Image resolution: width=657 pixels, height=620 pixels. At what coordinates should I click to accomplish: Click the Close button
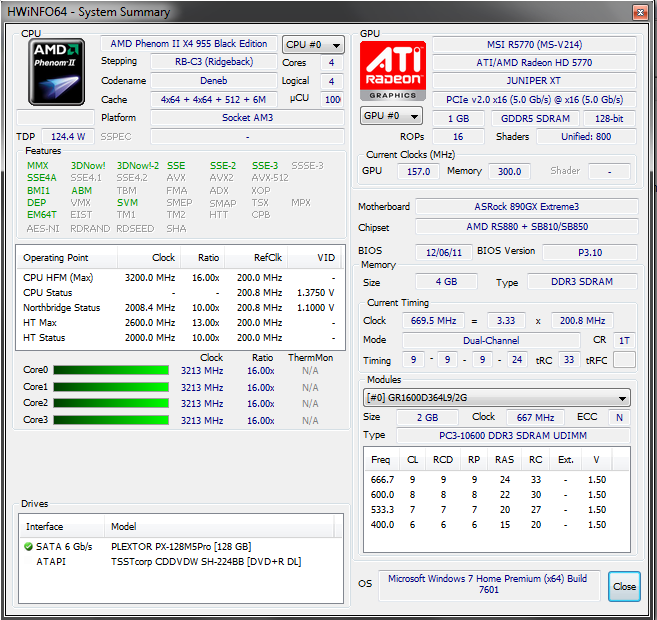624,586
